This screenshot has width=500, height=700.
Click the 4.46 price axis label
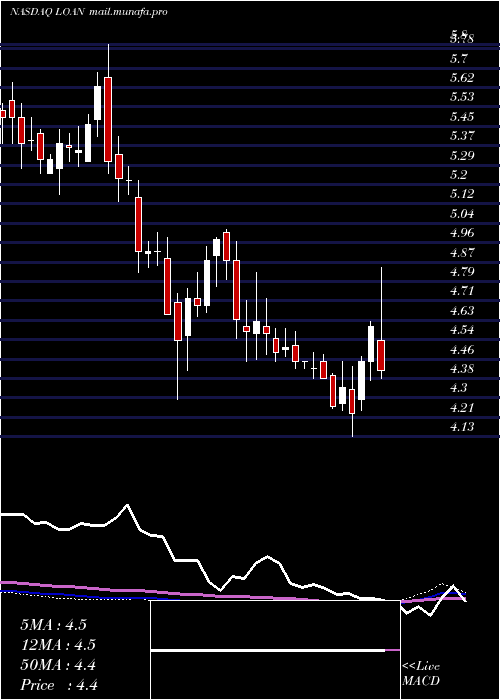click(x=462, y=350)
